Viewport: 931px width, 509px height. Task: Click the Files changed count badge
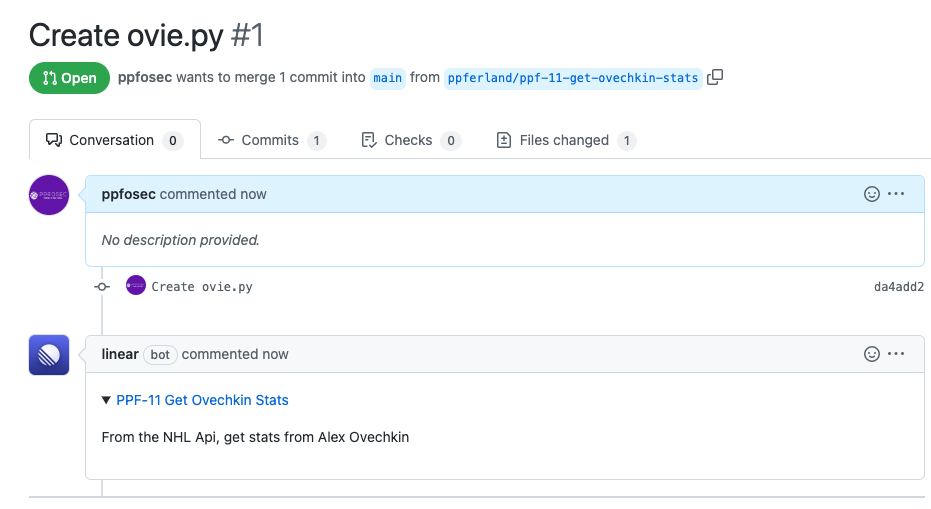[626, 141]
